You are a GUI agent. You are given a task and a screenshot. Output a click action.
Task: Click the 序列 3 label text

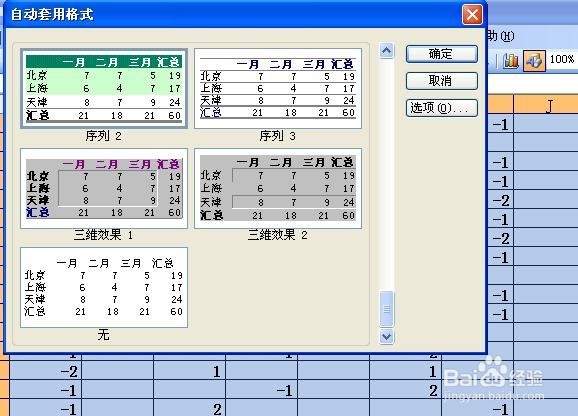point(277,136)
